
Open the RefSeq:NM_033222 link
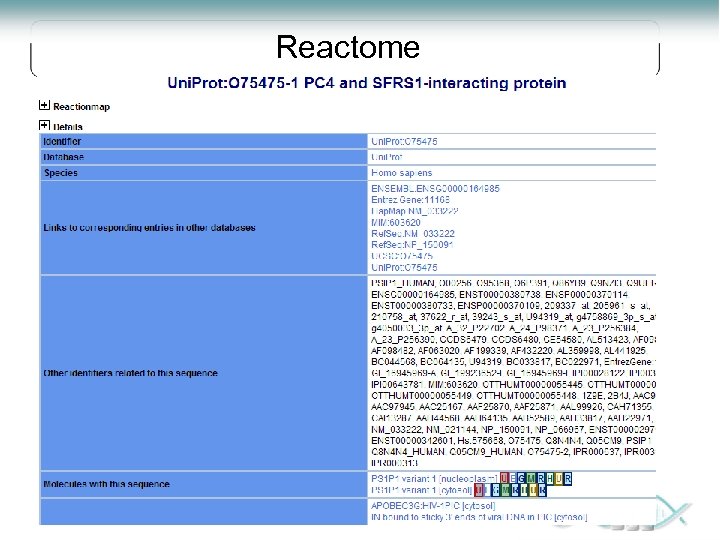point(413,234)
